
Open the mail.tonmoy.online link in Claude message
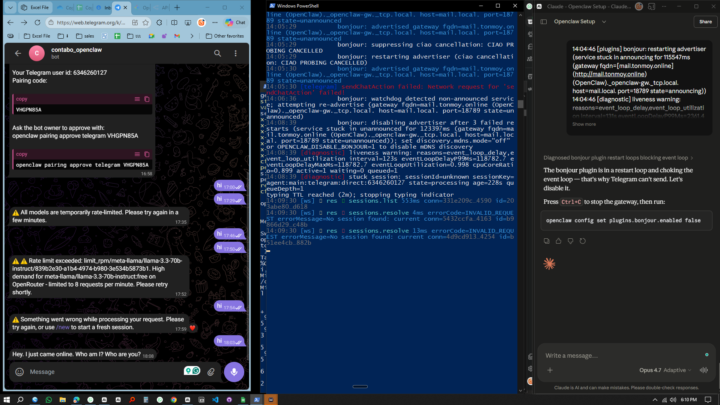click(609, 74)
